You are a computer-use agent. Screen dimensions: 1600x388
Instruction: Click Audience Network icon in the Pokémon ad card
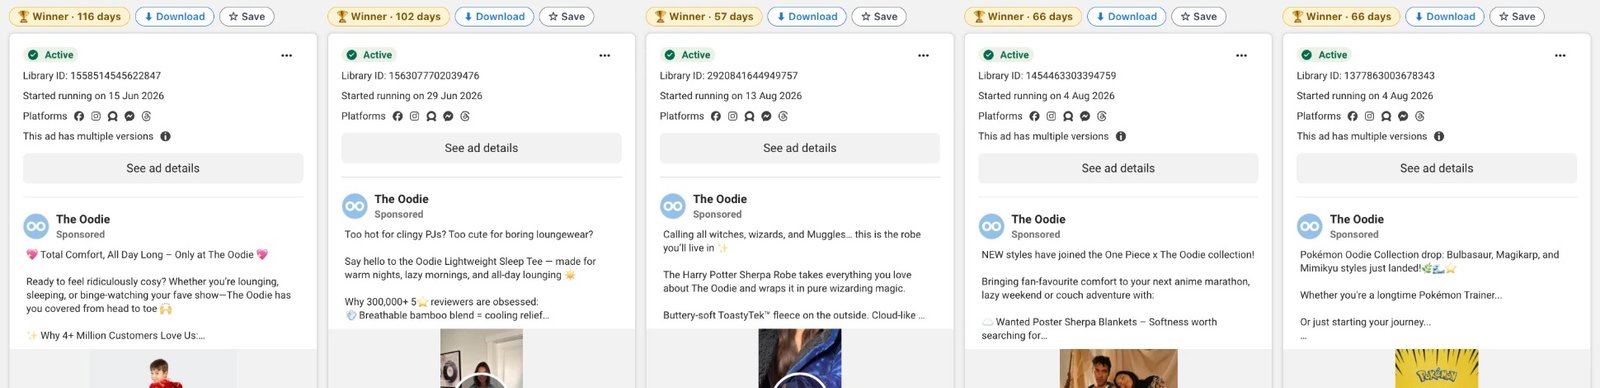[1386, 116]
